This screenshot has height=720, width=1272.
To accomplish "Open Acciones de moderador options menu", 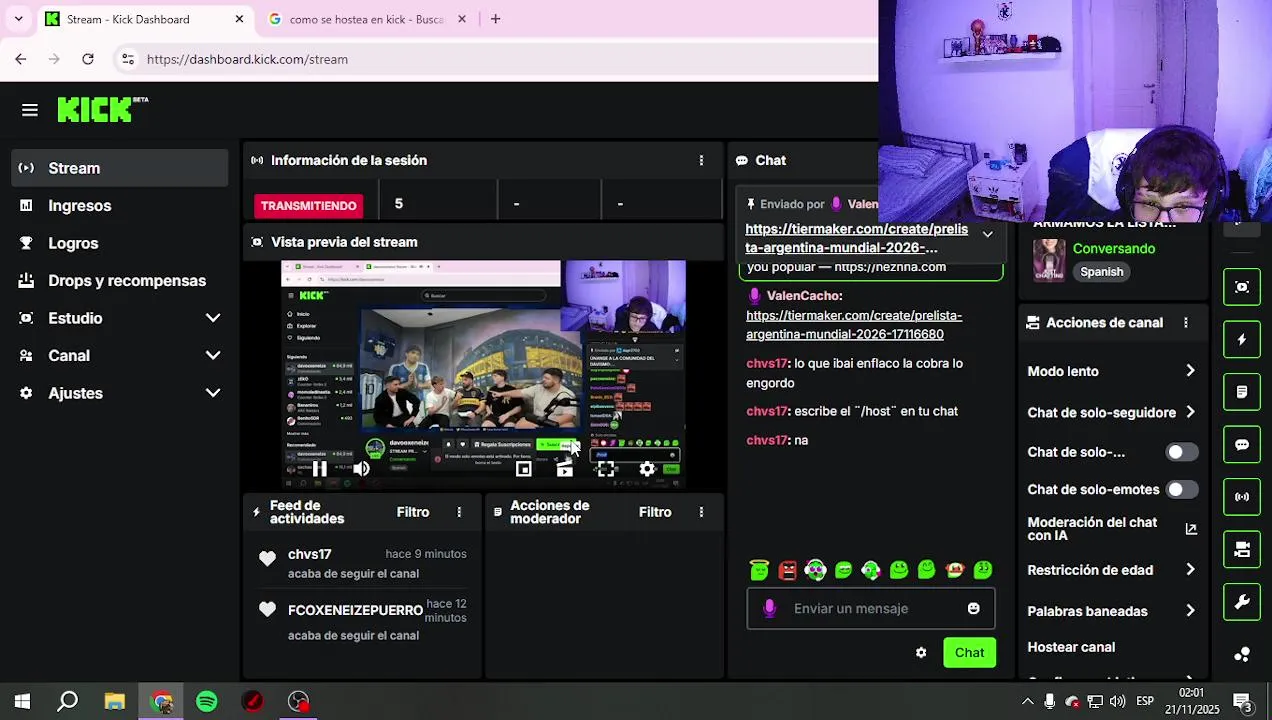I will pos(701,512).
